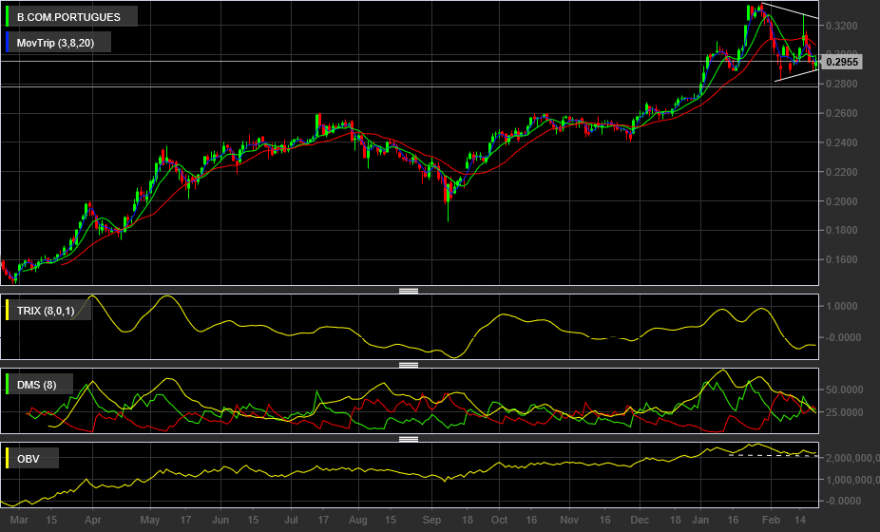Select the B.COM.PORTUGUES chart label
The height and width of the screenshot is (532, 880).
tap(68, 17)
